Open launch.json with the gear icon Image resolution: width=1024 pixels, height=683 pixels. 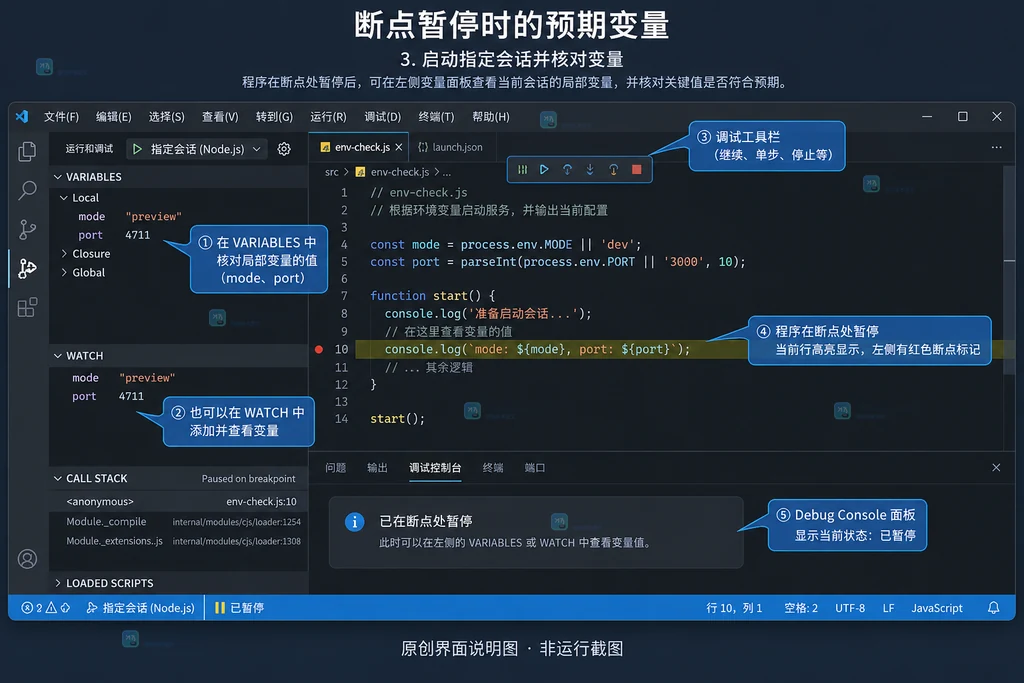click(x=283, y=149)
